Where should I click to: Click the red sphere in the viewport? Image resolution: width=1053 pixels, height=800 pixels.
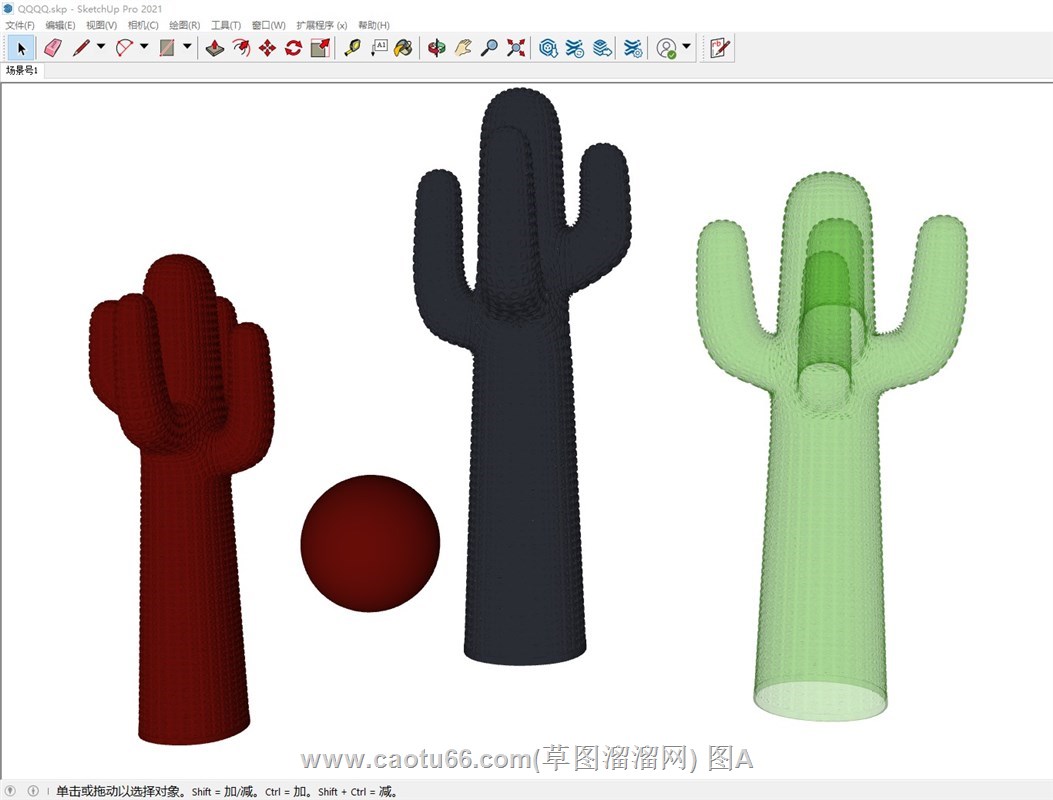click(x=370, y=543)
